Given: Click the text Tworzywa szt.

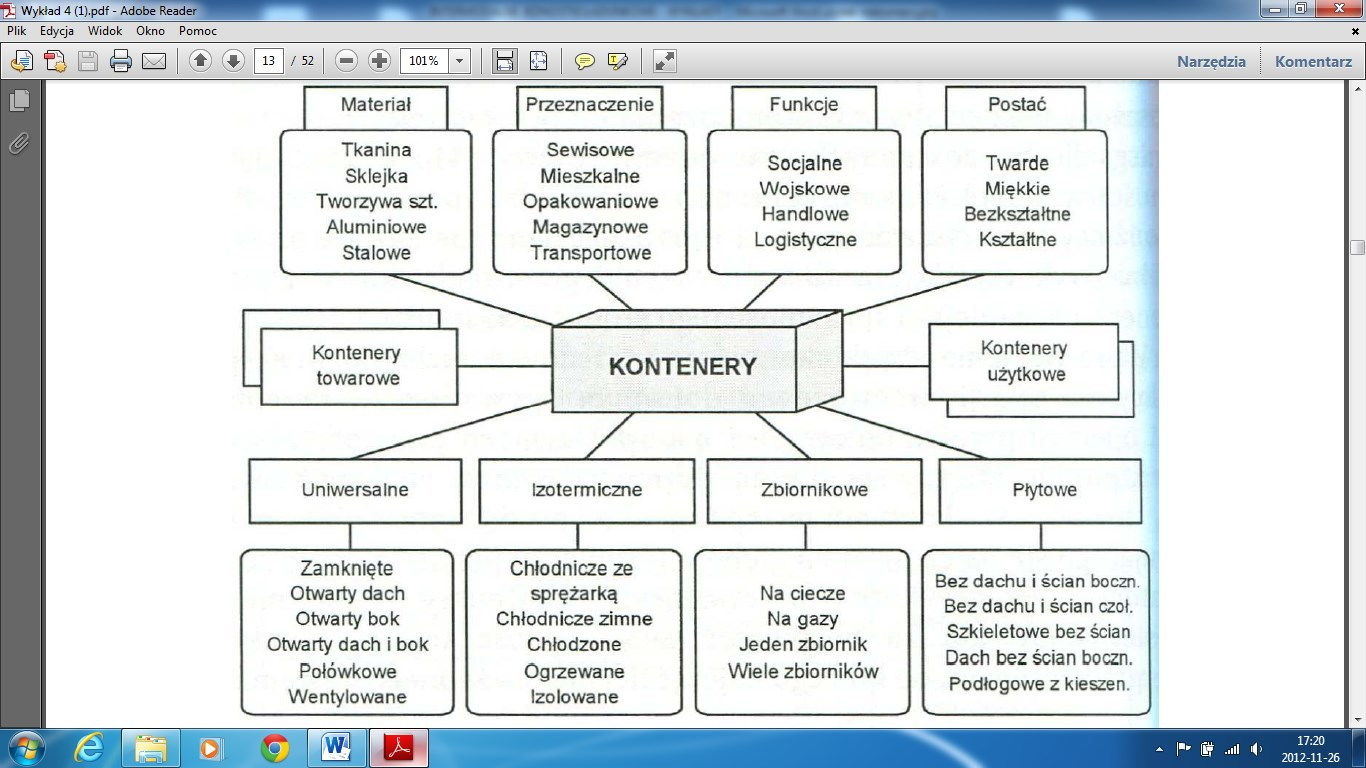Looking at the screenshot, I should click(x=377, y=201).
